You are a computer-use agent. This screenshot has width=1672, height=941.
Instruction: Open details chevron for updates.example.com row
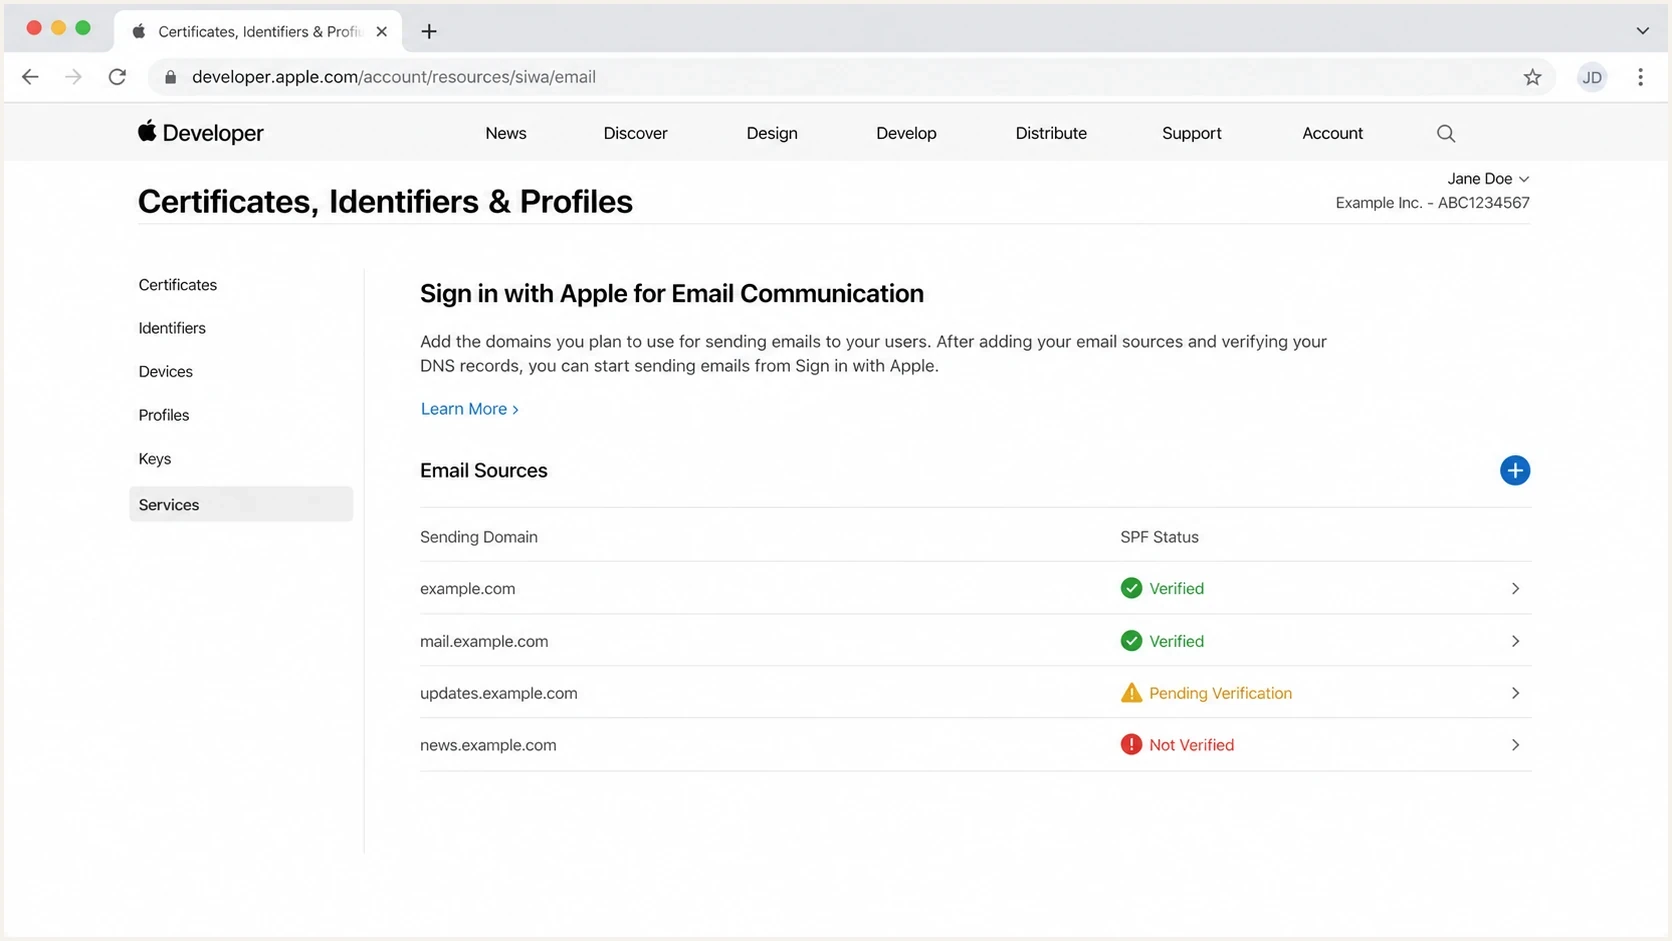point(1515,693)
